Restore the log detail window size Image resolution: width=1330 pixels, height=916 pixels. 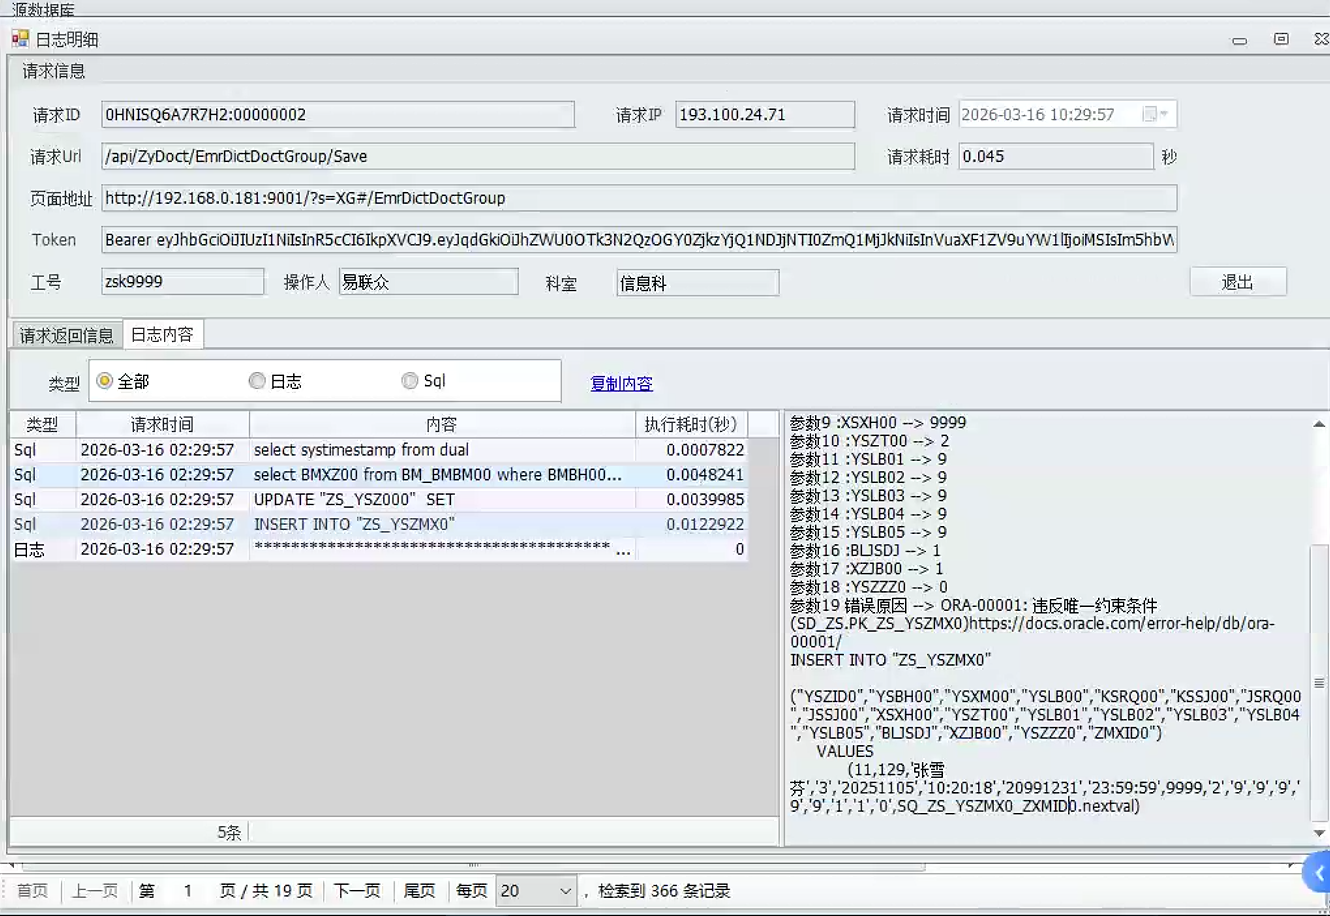(1281, 39)
